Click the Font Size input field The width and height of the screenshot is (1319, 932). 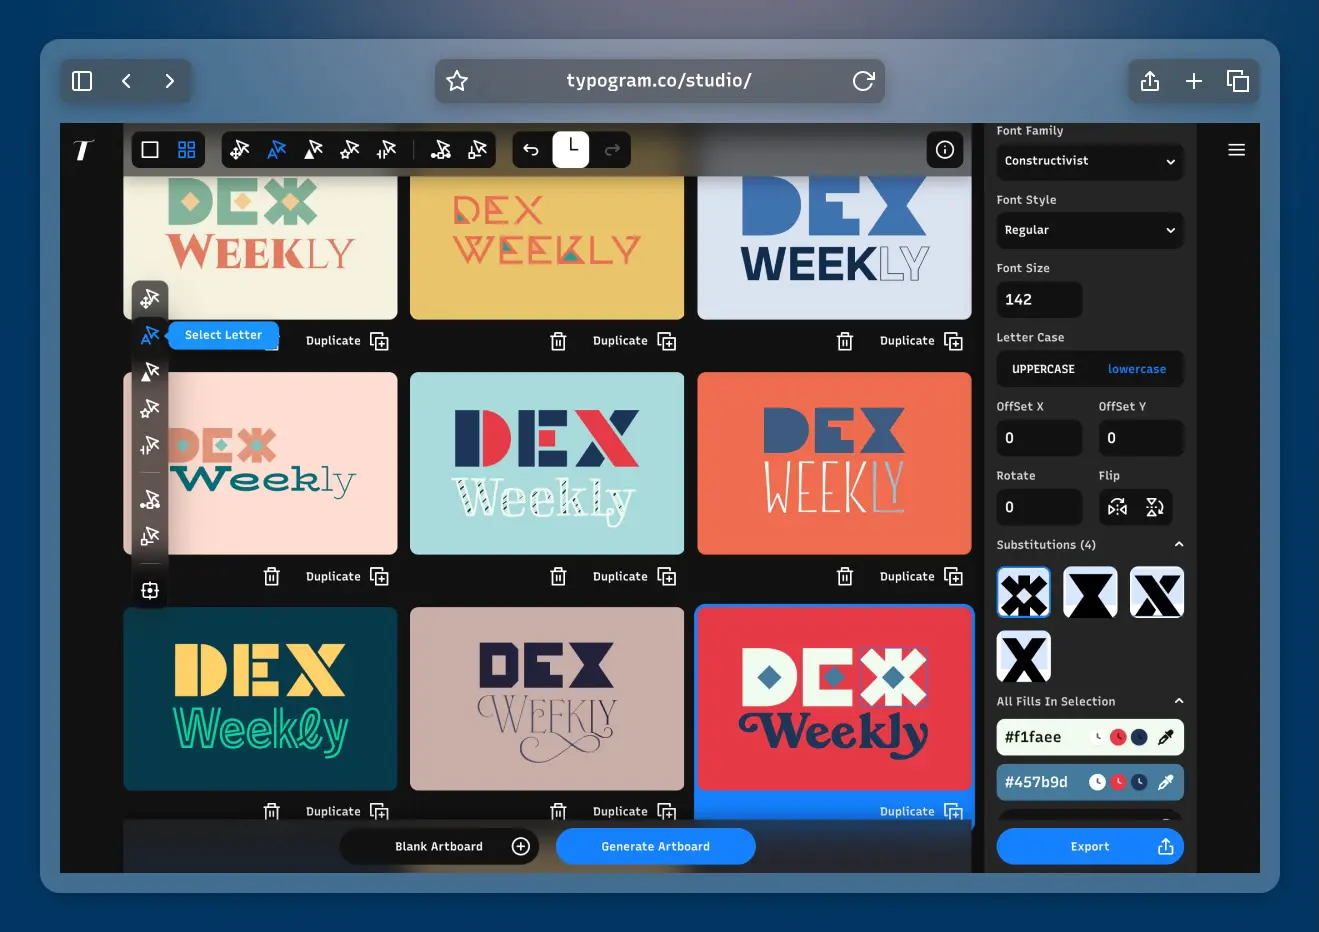click(1039, 299)
